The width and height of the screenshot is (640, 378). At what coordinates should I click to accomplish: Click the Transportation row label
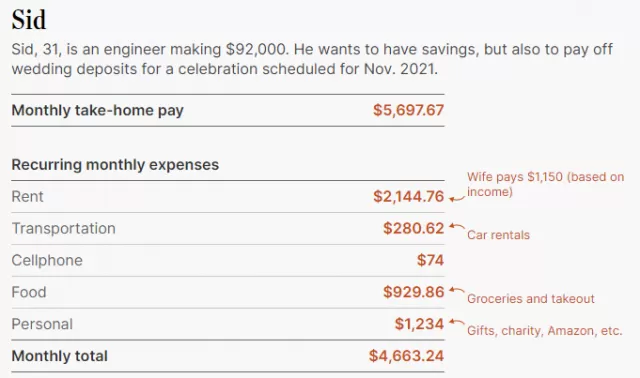coord(64,229)
